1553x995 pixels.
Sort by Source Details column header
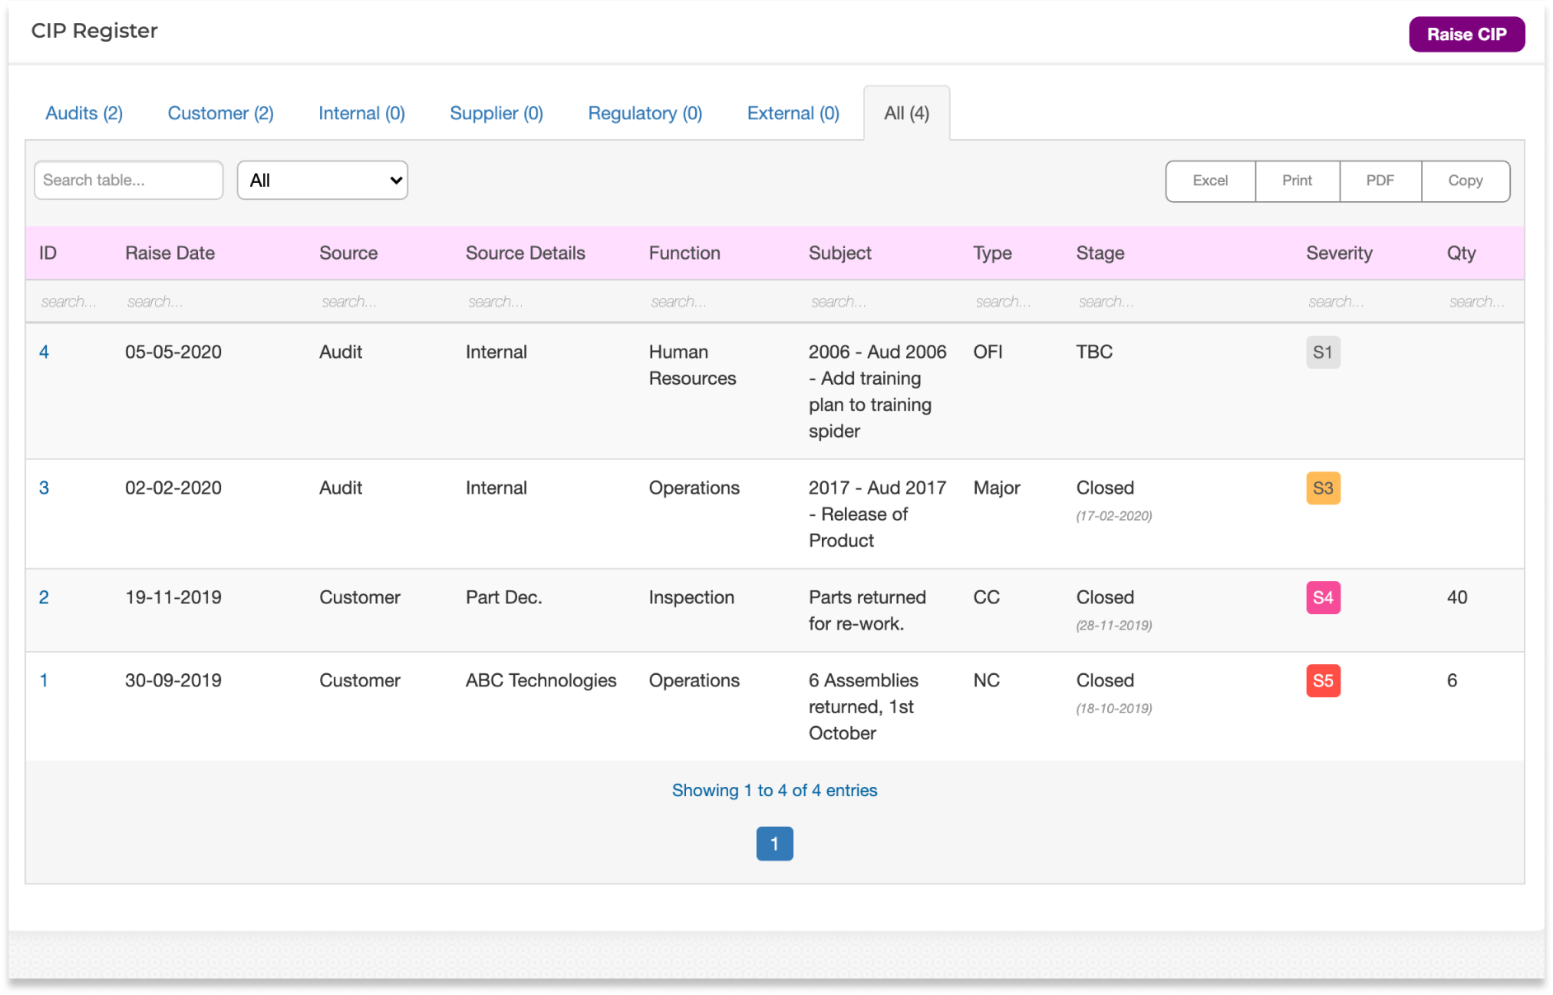[x=525, y=253]
